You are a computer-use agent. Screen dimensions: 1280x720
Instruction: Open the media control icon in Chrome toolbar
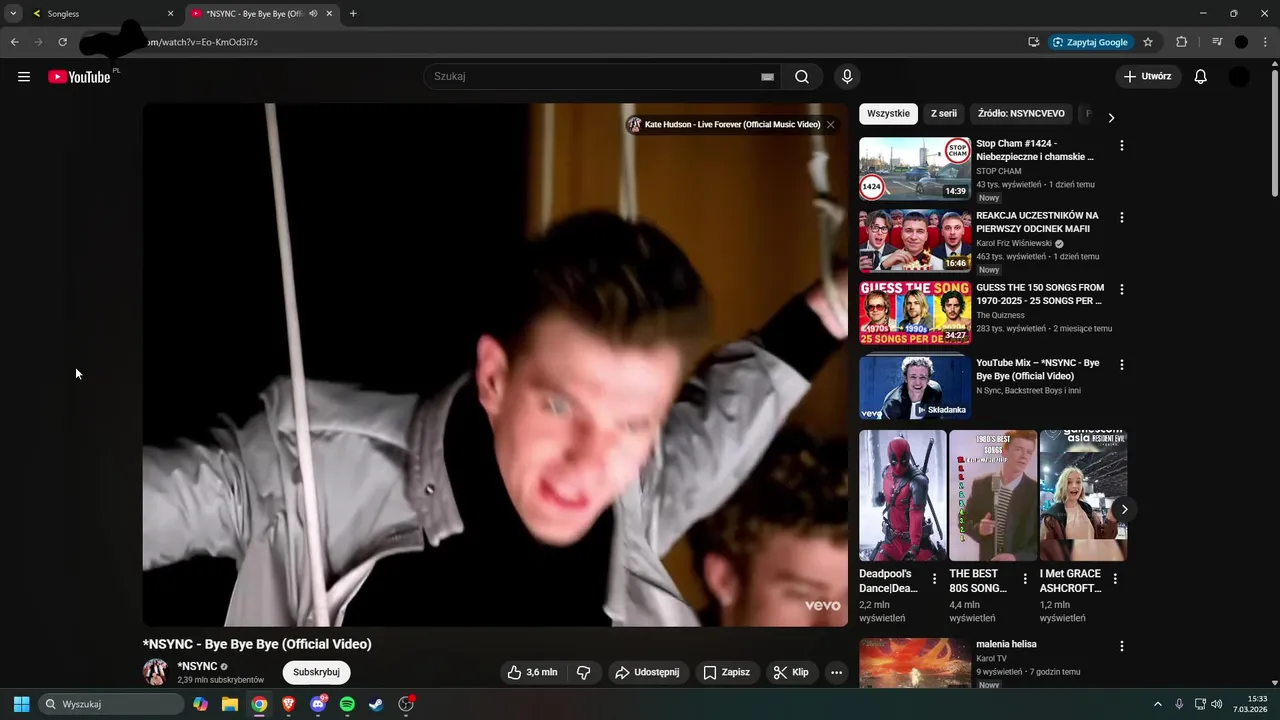1217,42
